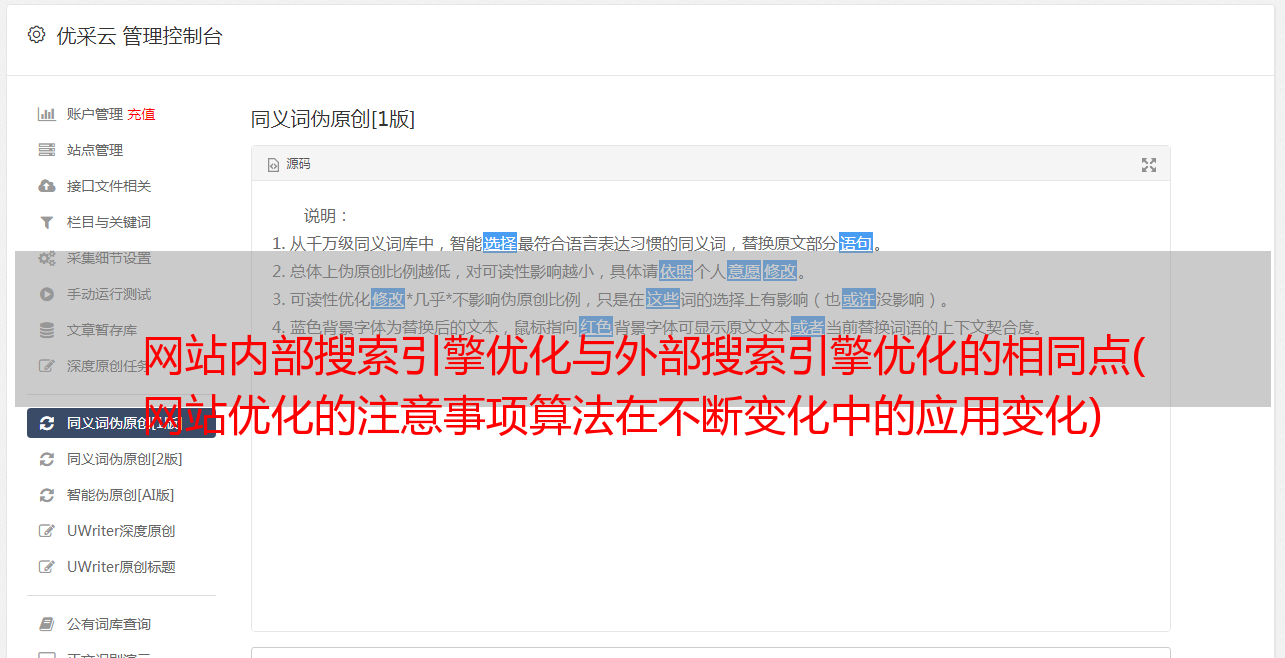Select UWriter深度原创 sidebar entry
1285x658 pixels.
121,531
